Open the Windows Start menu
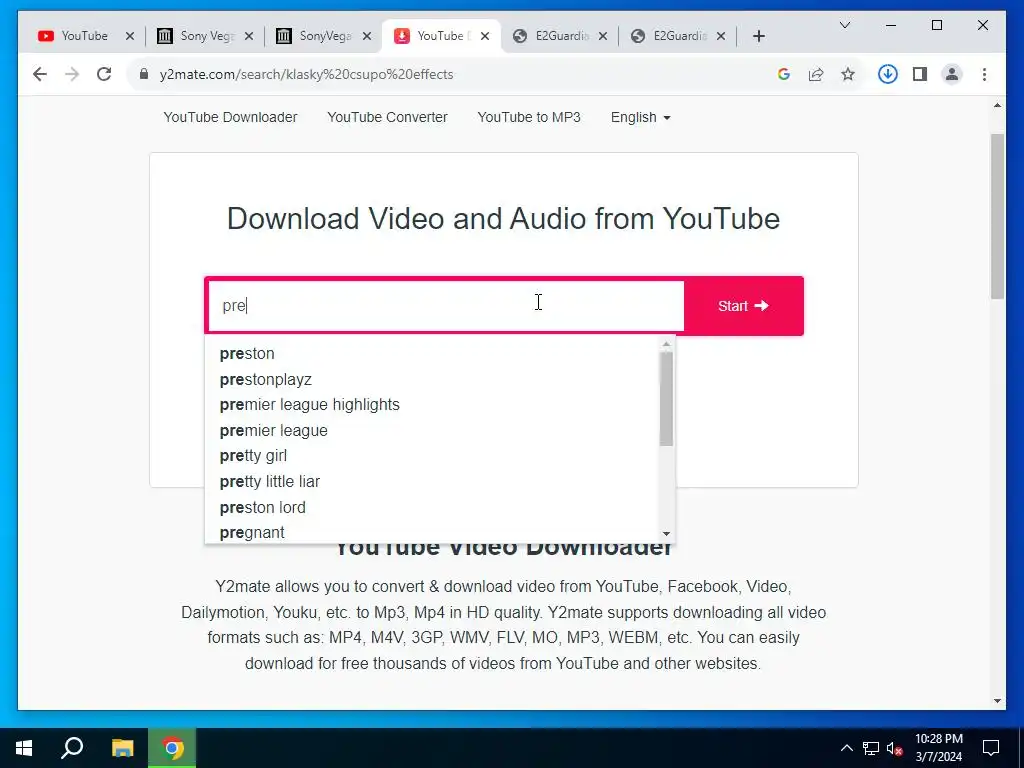 tap(24, 748)
